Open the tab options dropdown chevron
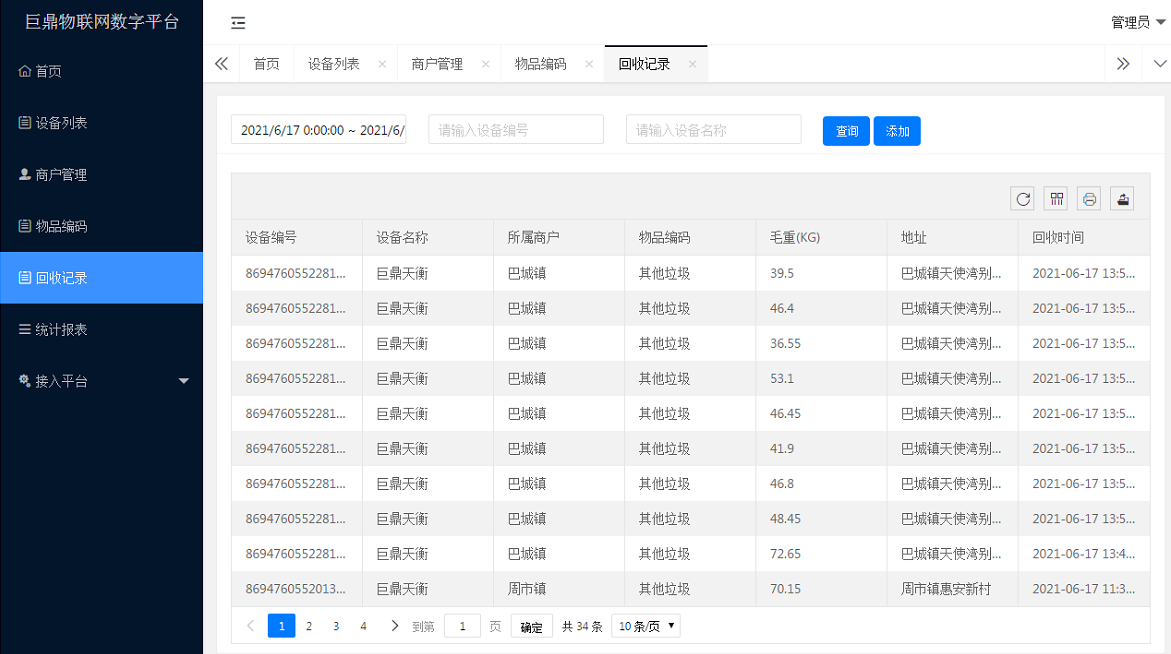The image size is (1171, 654). [1159, 63]
